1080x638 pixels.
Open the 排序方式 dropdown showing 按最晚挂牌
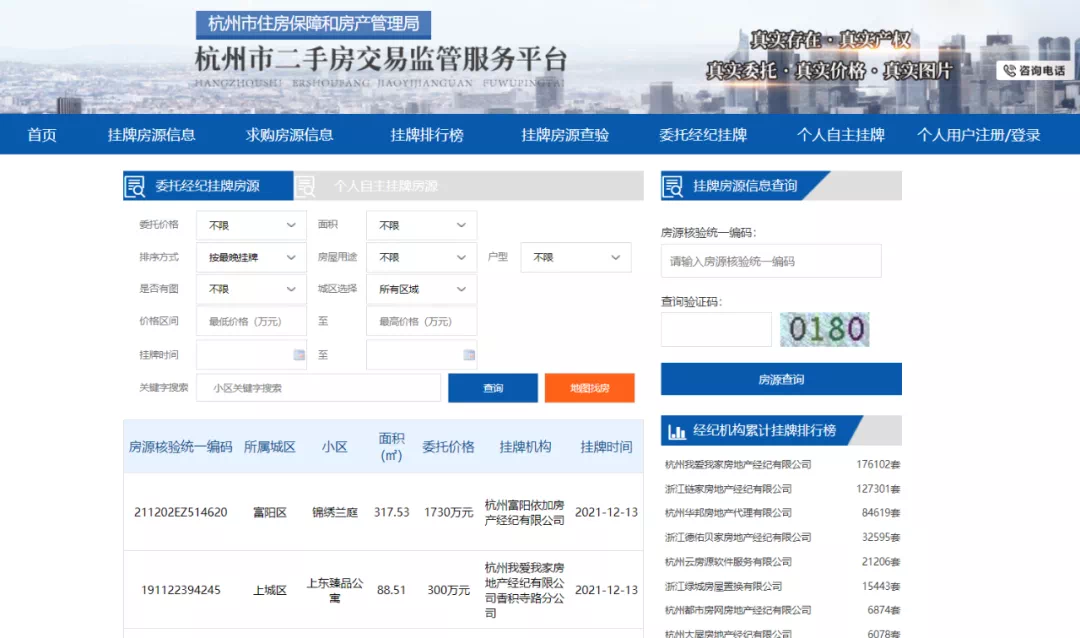(251, 257)
